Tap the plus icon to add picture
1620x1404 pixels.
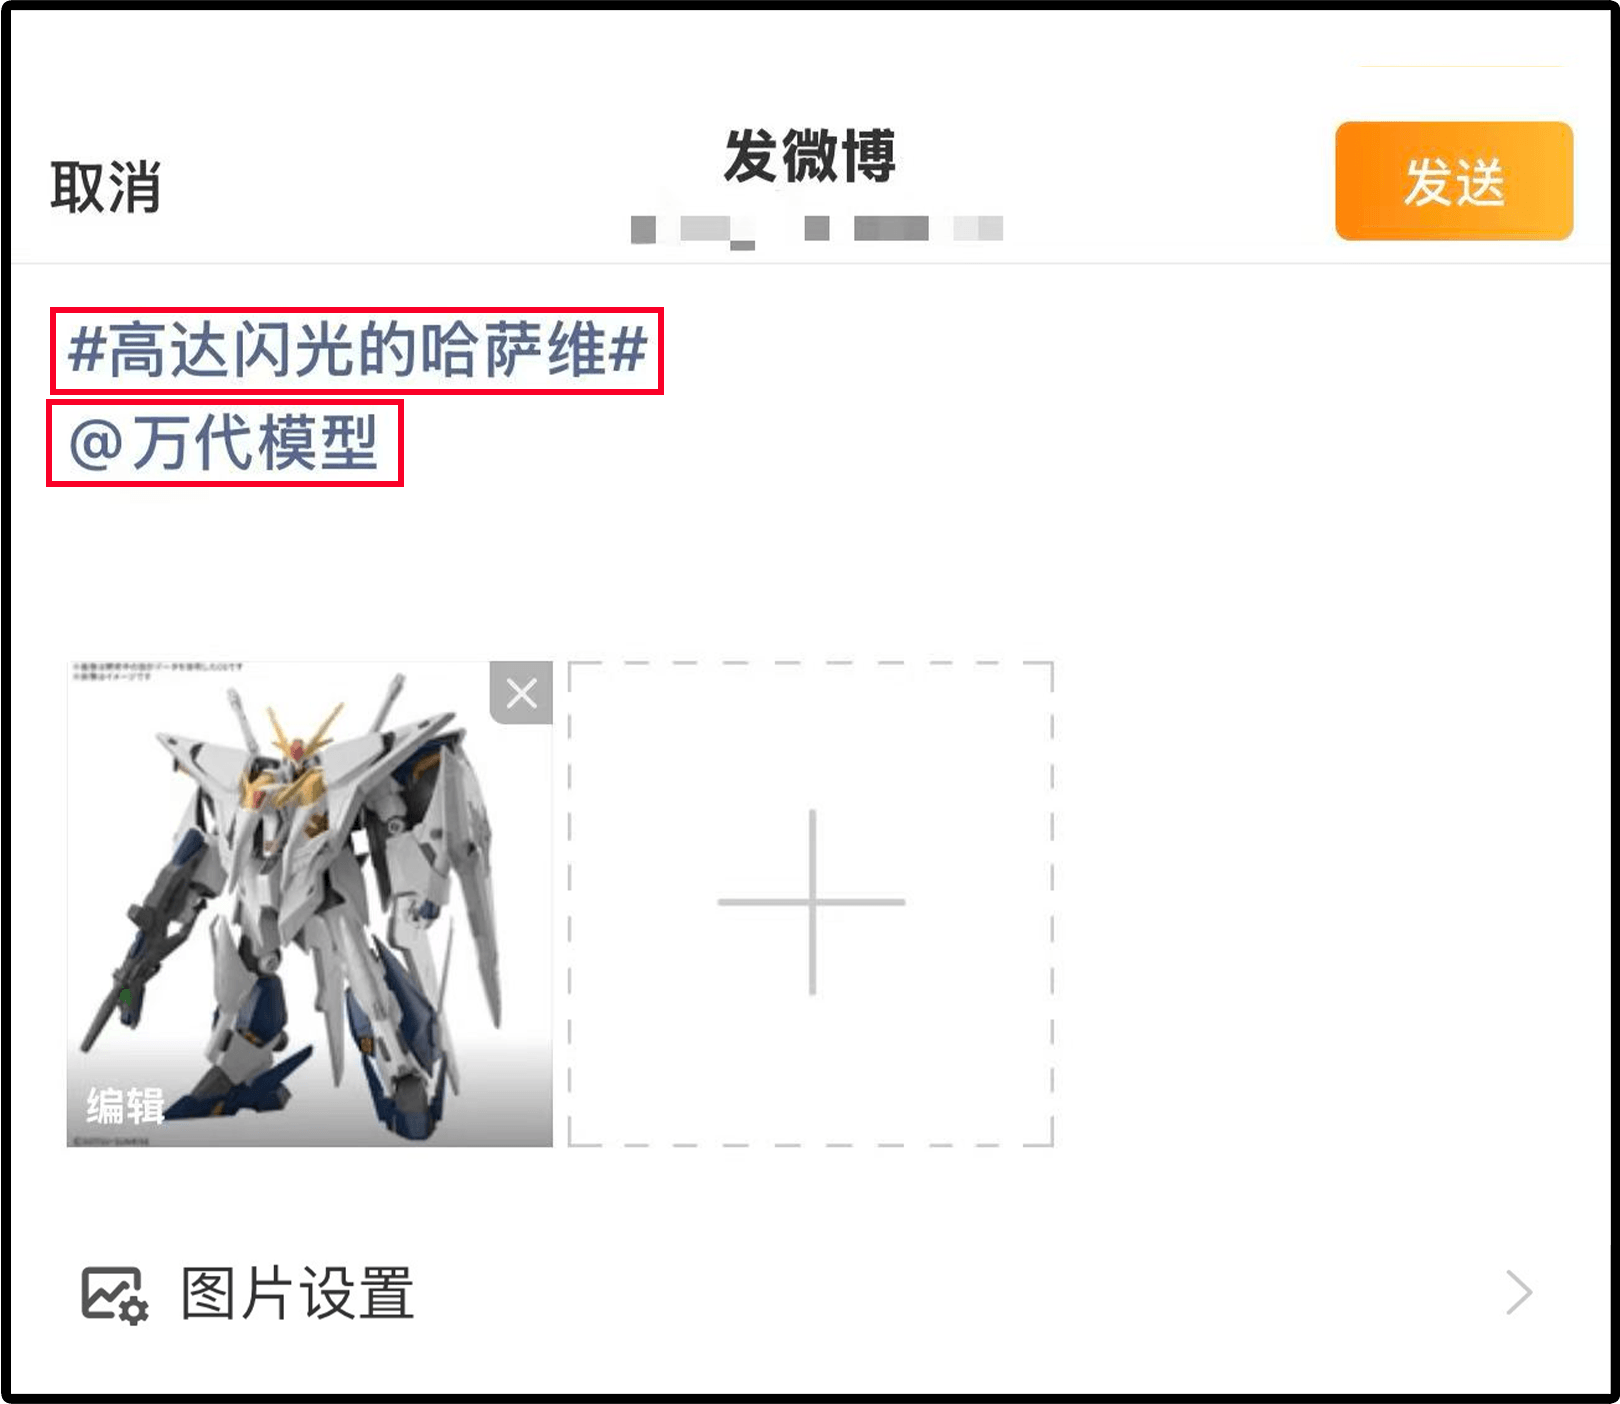[x=811, y=902]
